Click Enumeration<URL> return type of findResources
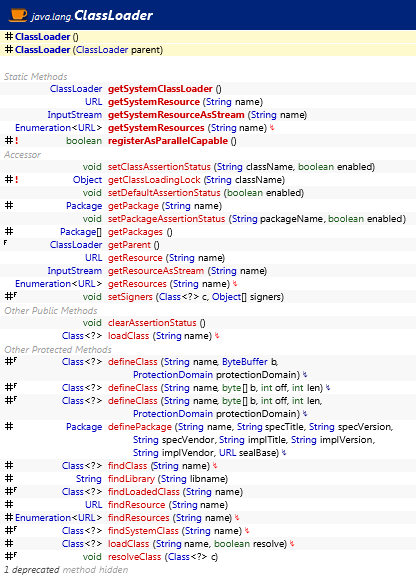 (x=58, y=518)
